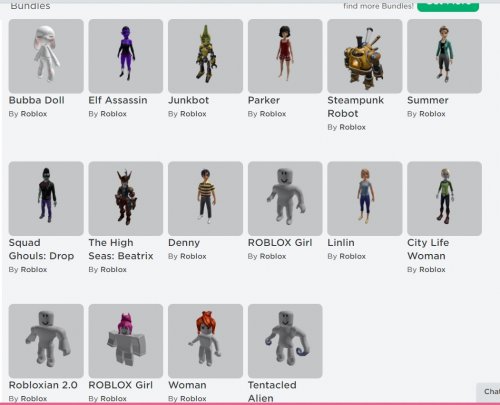
Task: Click the Denny bundle name
Action: [184, 243]
